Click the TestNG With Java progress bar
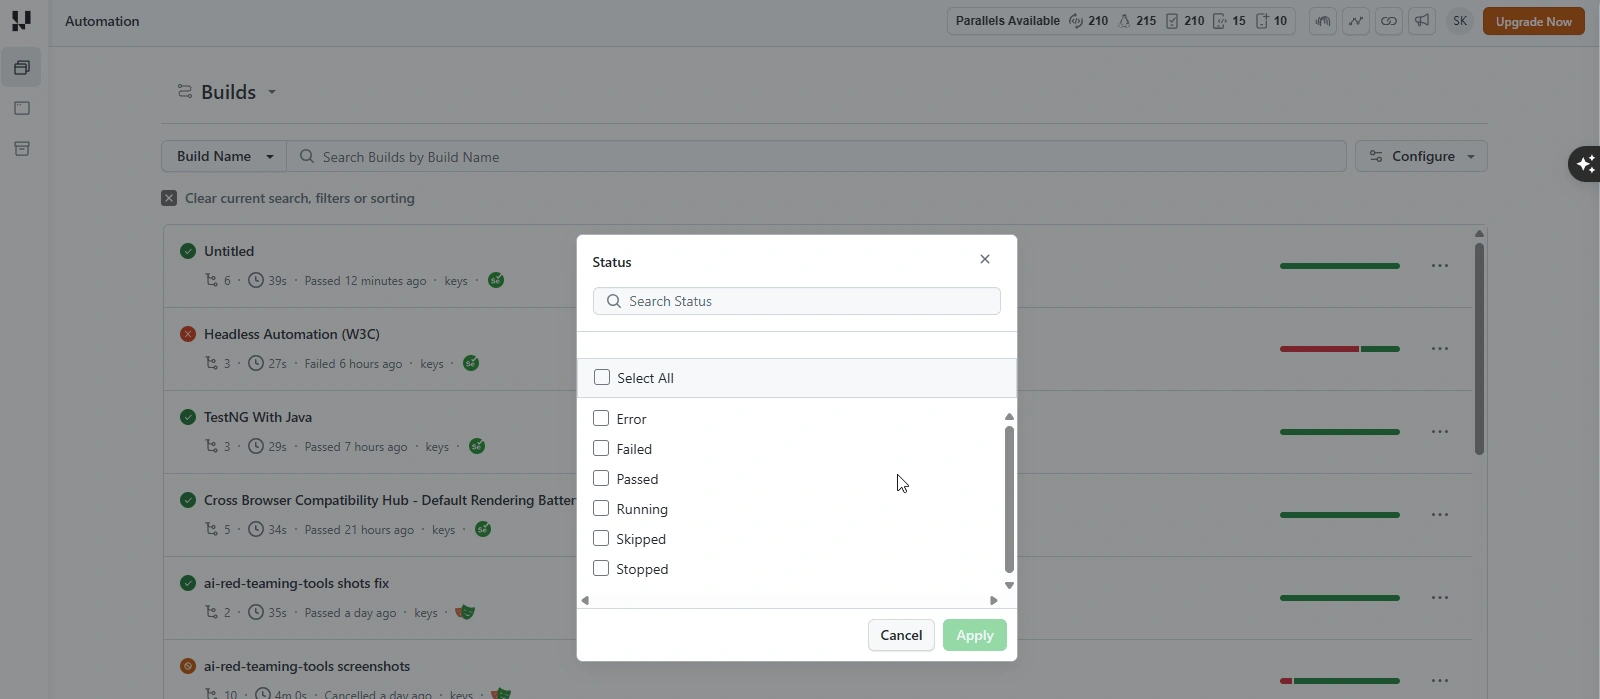 click(x=1340, y=432)
